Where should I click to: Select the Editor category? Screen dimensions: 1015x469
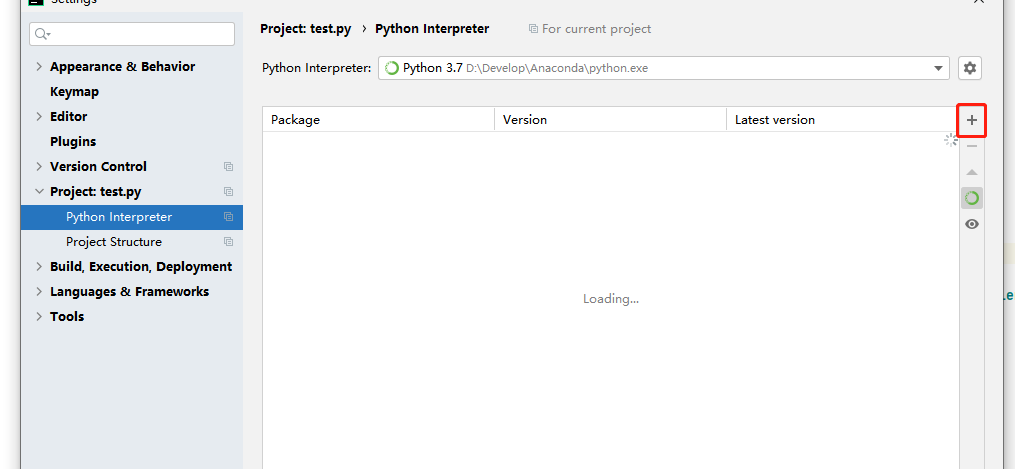click(69, 116)
